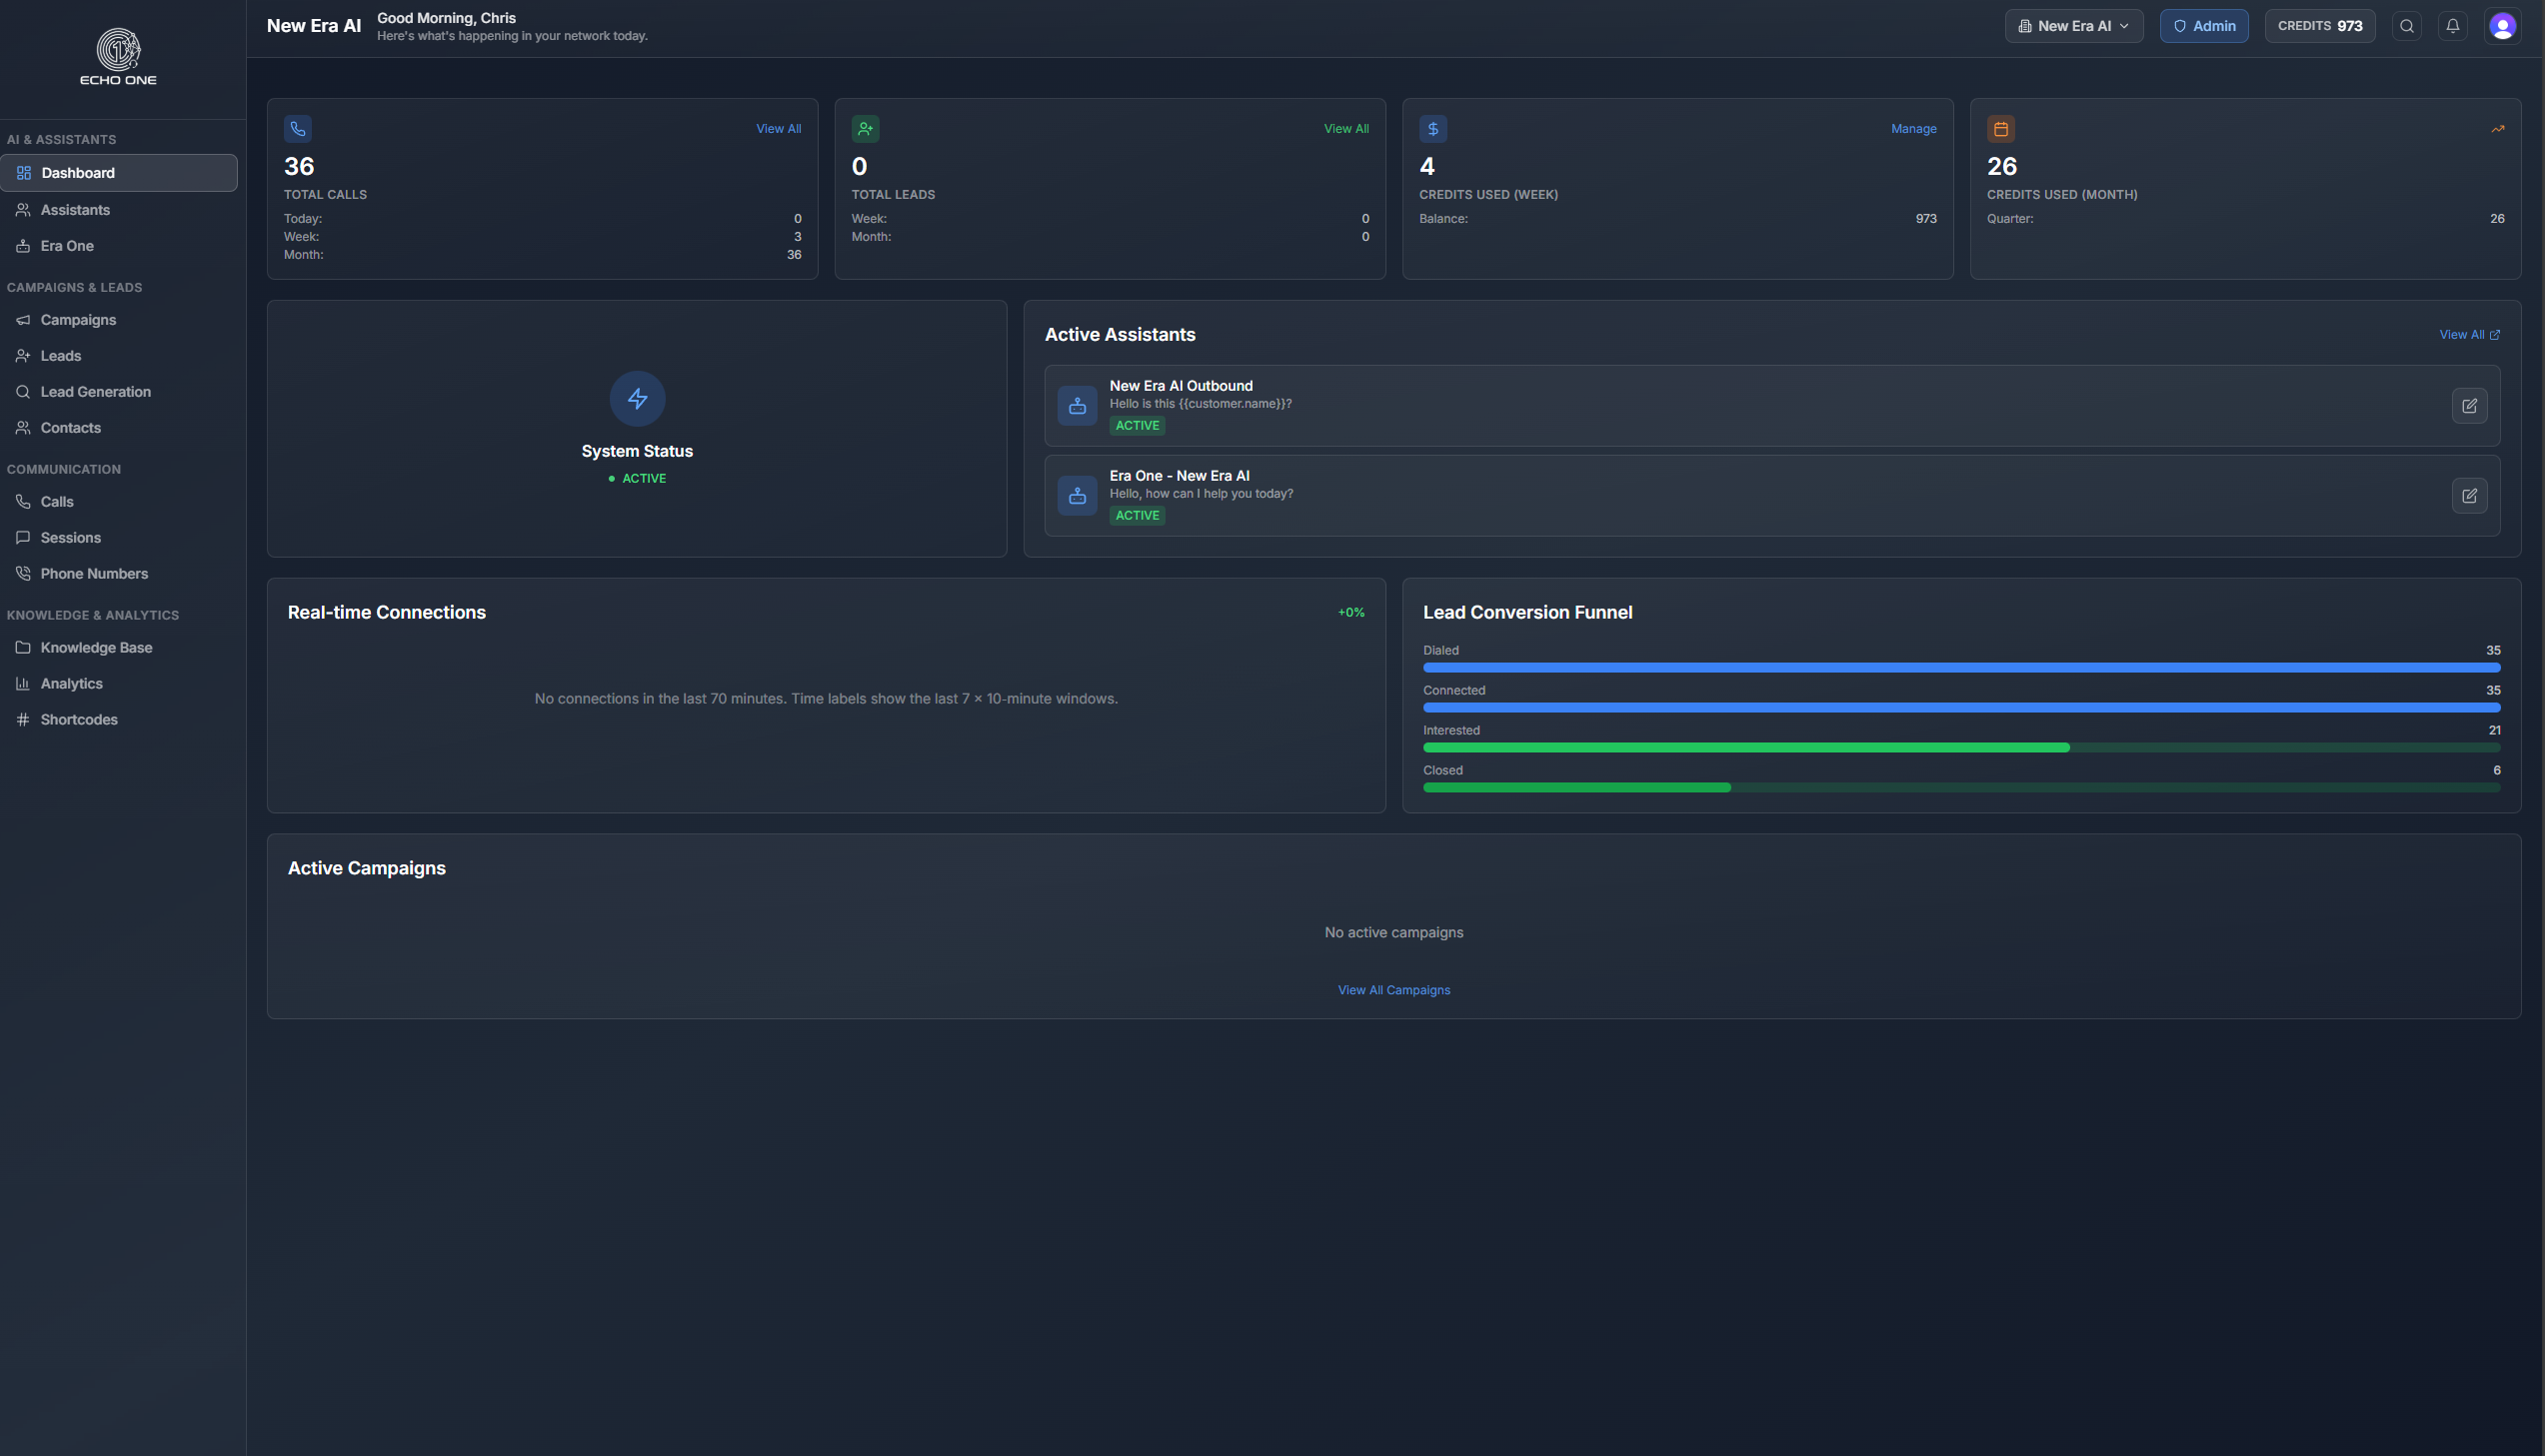Open Knowledge Base in sidebar

pos(119,648)
